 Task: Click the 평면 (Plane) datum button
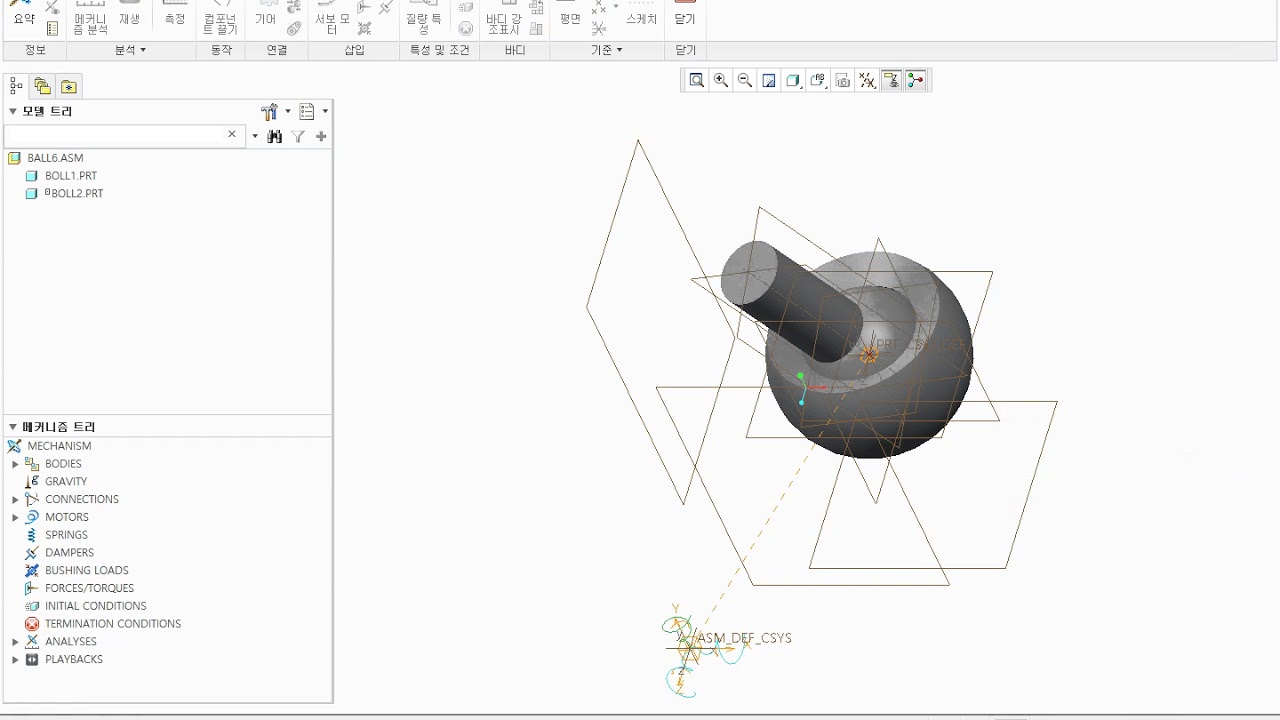point(570,15)
